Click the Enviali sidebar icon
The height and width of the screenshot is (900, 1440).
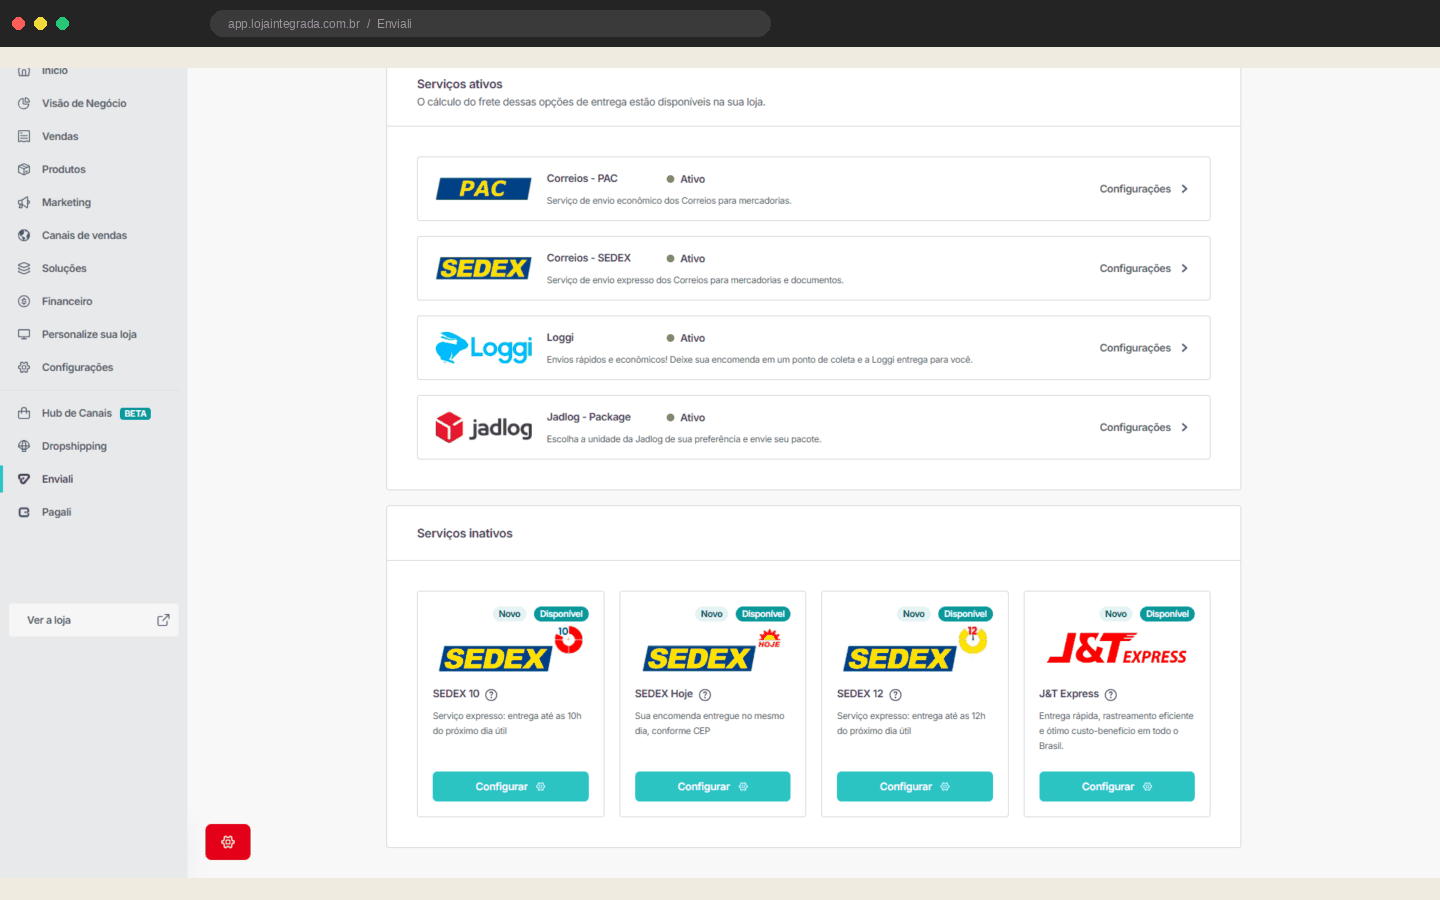(x=24, y=479)
